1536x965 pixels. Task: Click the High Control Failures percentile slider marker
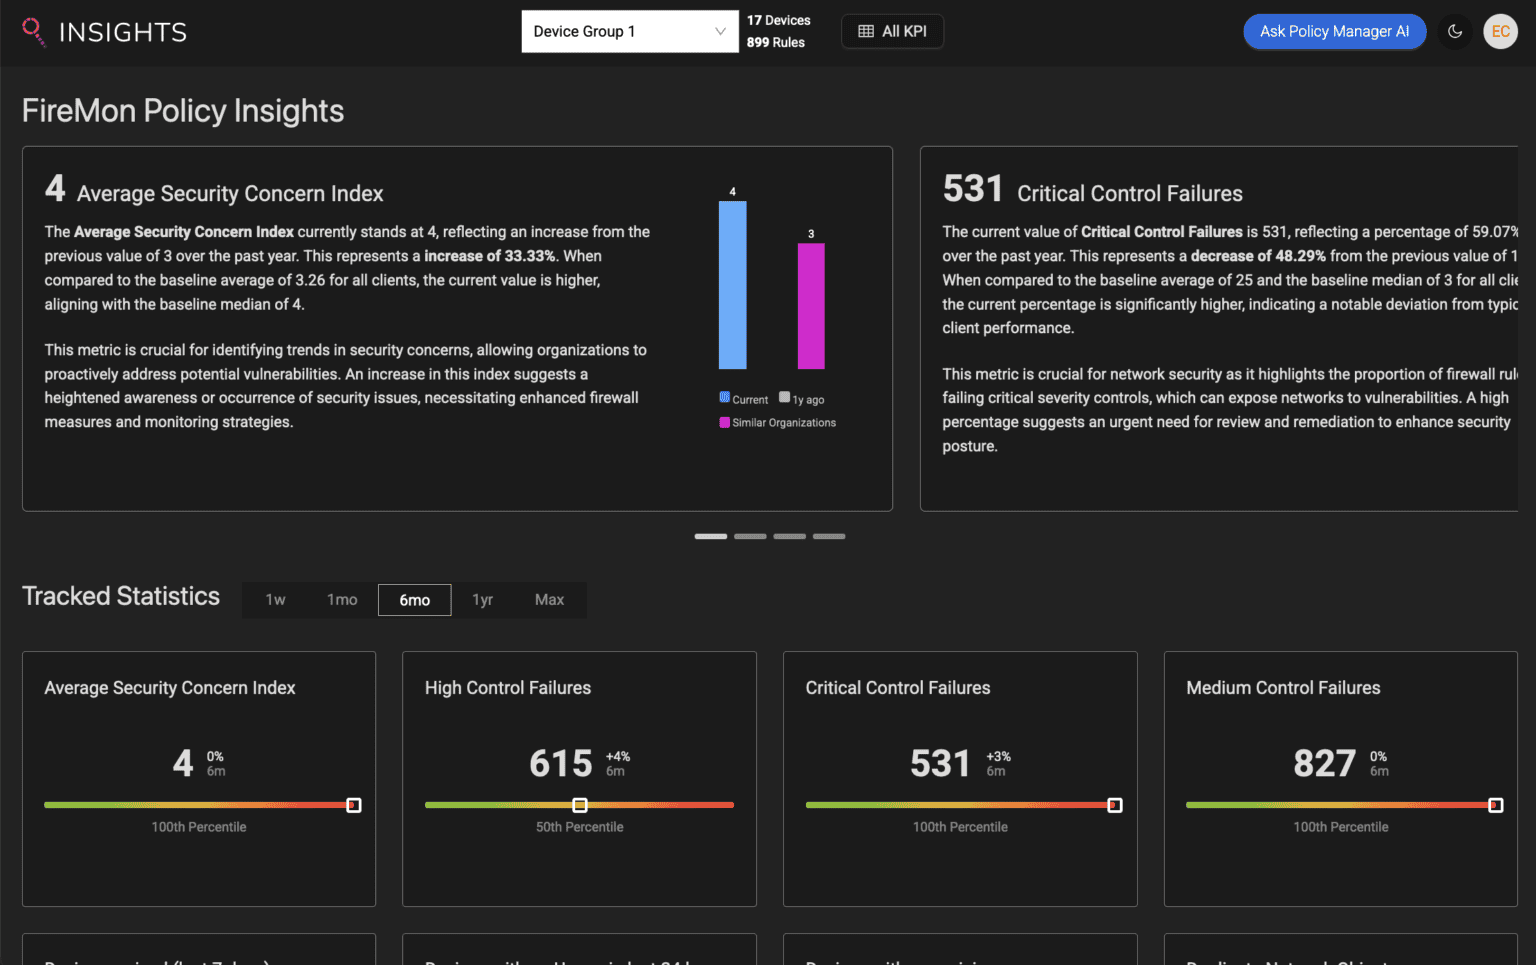tap(578, 804)
